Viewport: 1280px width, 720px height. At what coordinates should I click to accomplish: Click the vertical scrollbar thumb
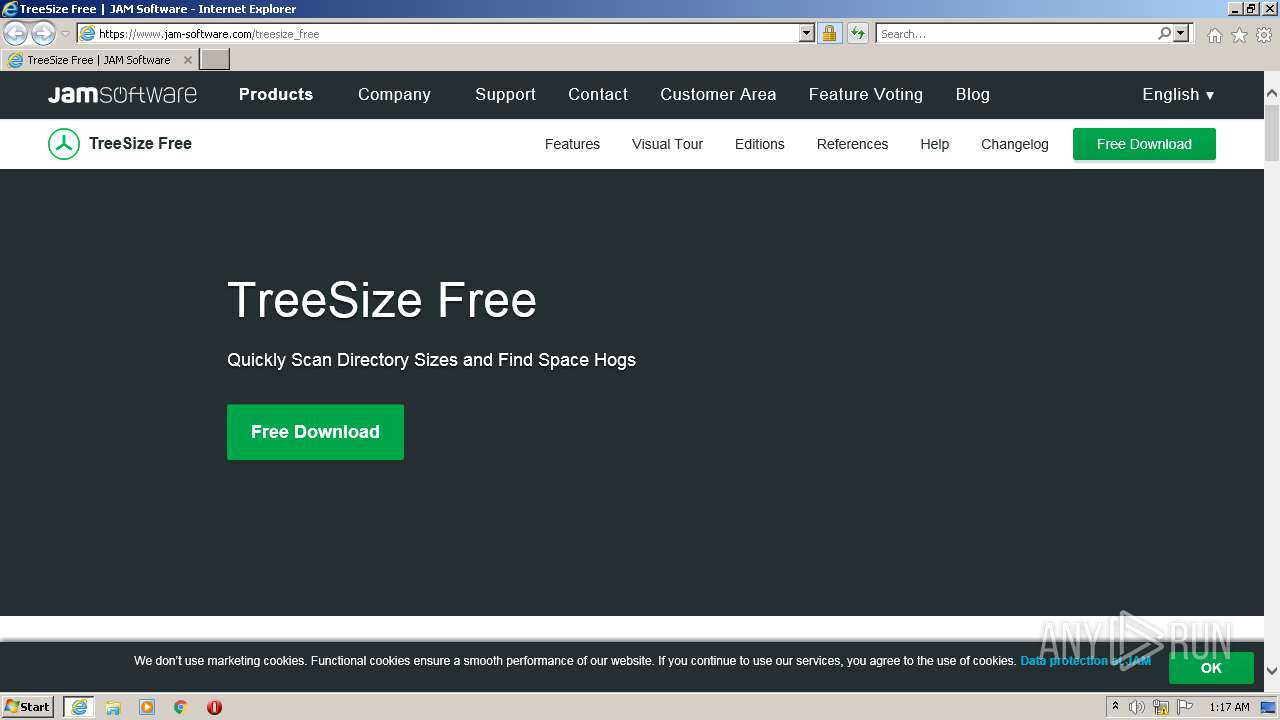(1272, 131)
